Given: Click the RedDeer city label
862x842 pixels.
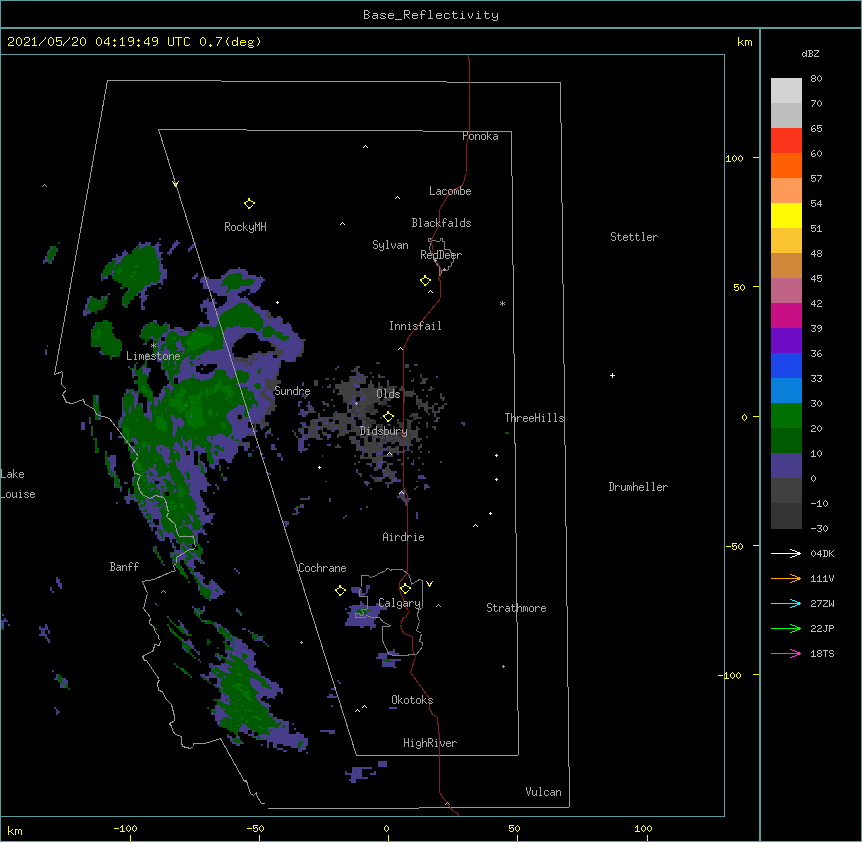Looking at the screenshot, I should tap(441, 255).
